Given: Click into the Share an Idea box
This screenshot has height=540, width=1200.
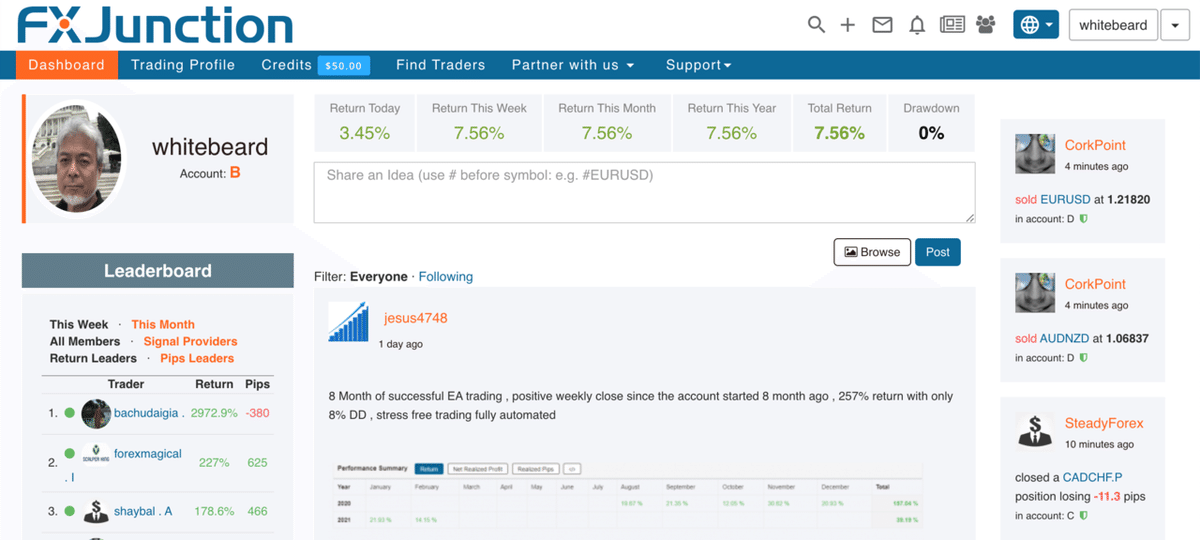Looking at the screenshot, I should point(644,192).
